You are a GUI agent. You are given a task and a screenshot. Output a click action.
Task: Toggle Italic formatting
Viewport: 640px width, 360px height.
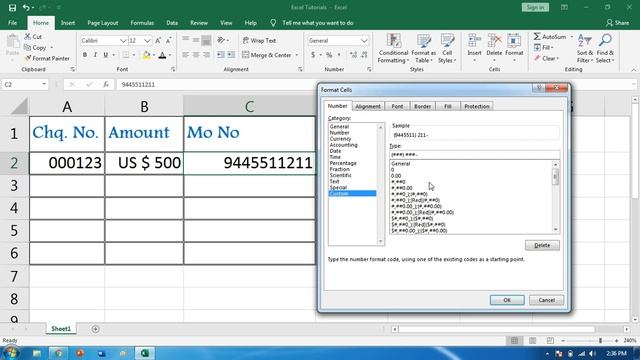(x=95, y=55)
